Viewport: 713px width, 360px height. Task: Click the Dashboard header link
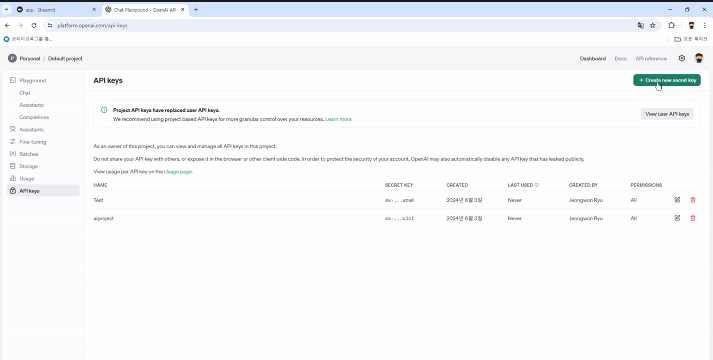592,59
